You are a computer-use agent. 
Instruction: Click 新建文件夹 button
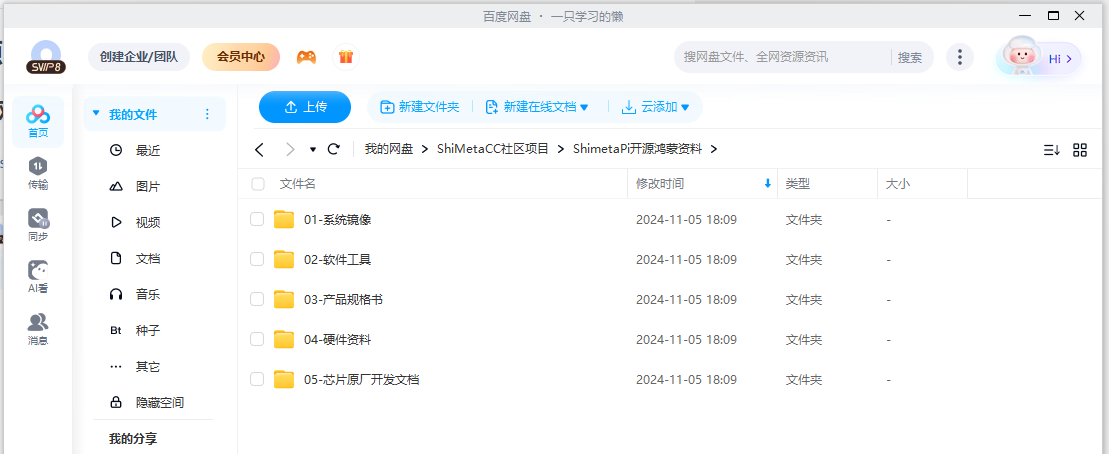click(x=420, y=107)
